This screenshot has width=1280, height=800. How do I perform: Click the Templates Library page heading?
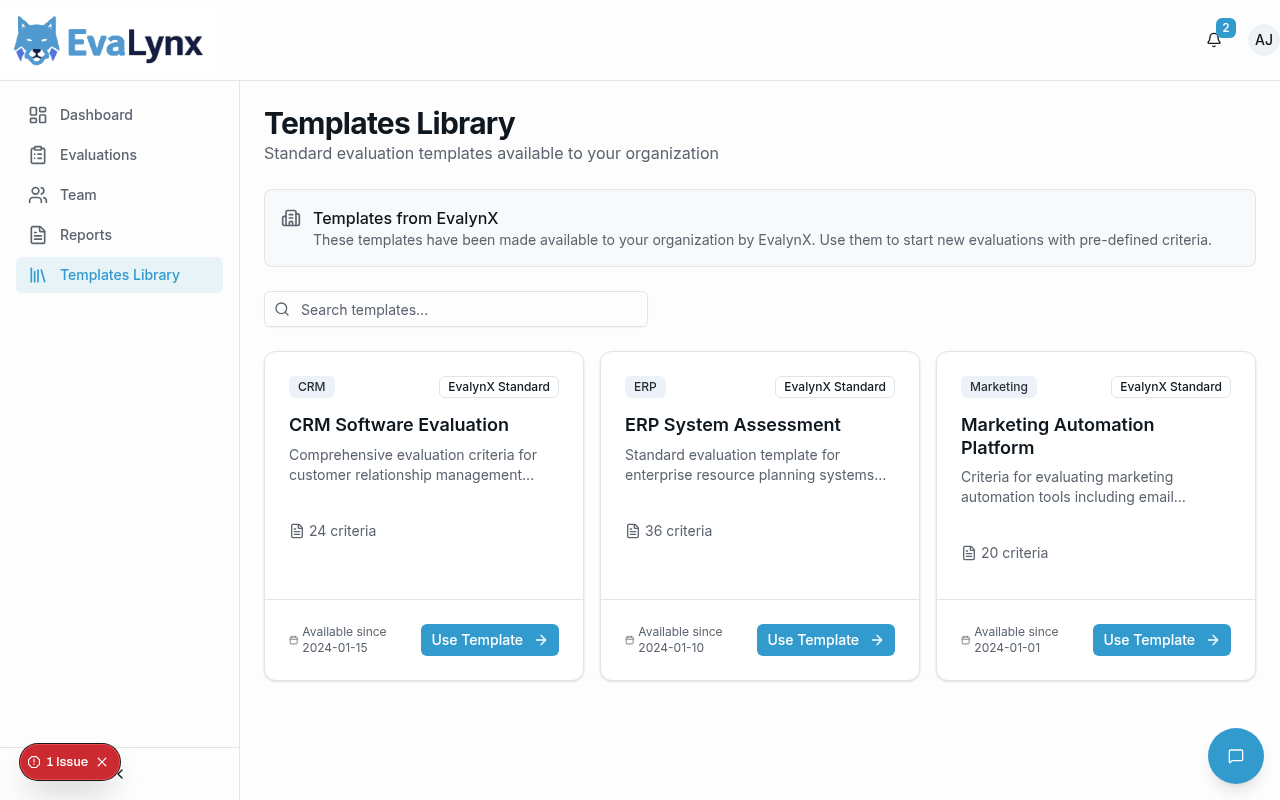[390, 123]
